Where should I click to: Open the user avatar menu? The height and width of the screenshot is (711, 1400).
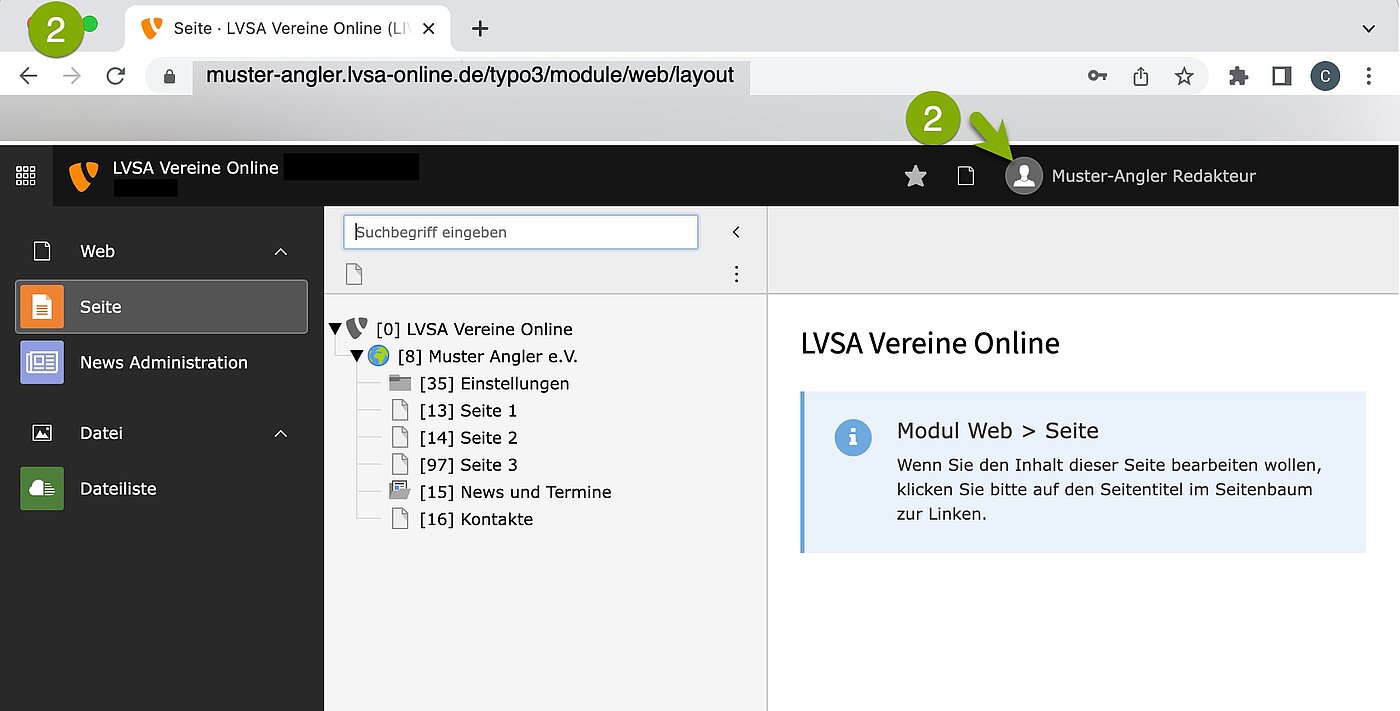(x=1023, y=176)
